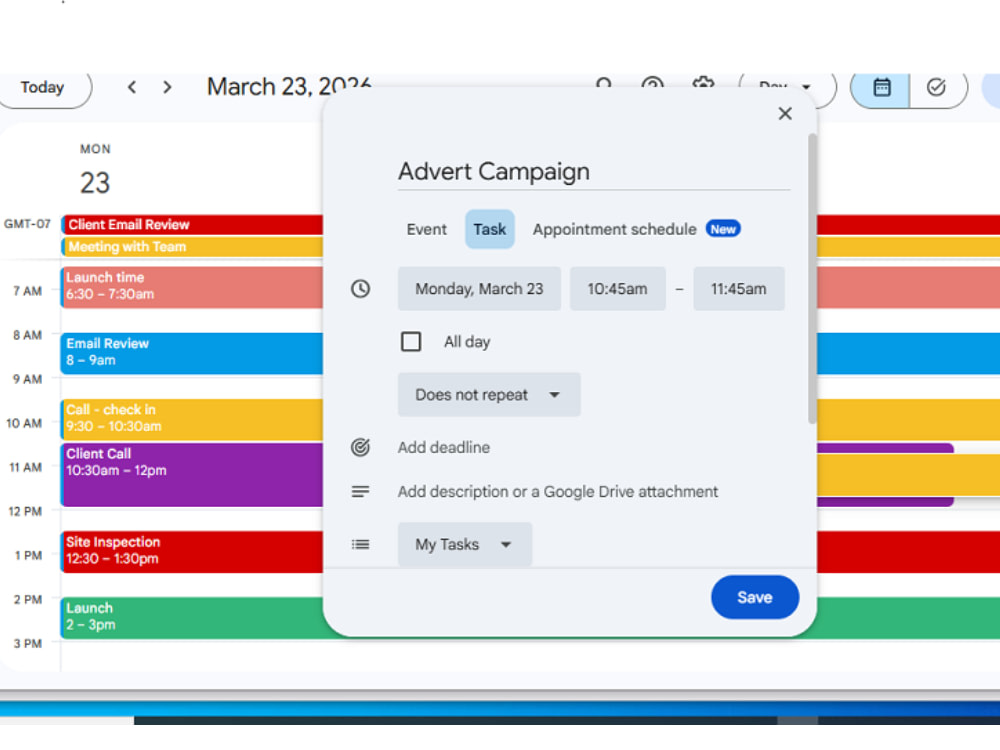Click Add description or Google Drive attachment
1000x750 pixels.
[x=558, y=492]
